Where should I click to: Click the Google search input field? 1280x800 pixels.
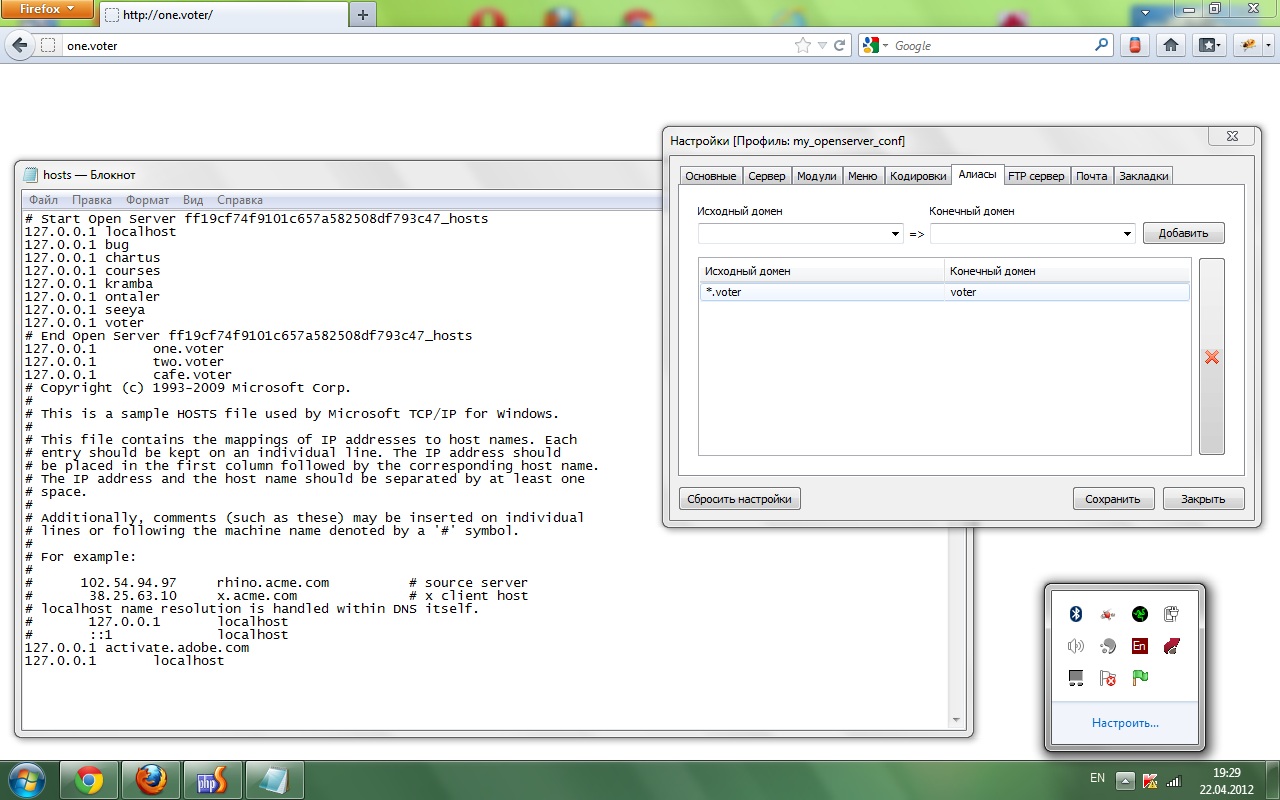(990, 45)
